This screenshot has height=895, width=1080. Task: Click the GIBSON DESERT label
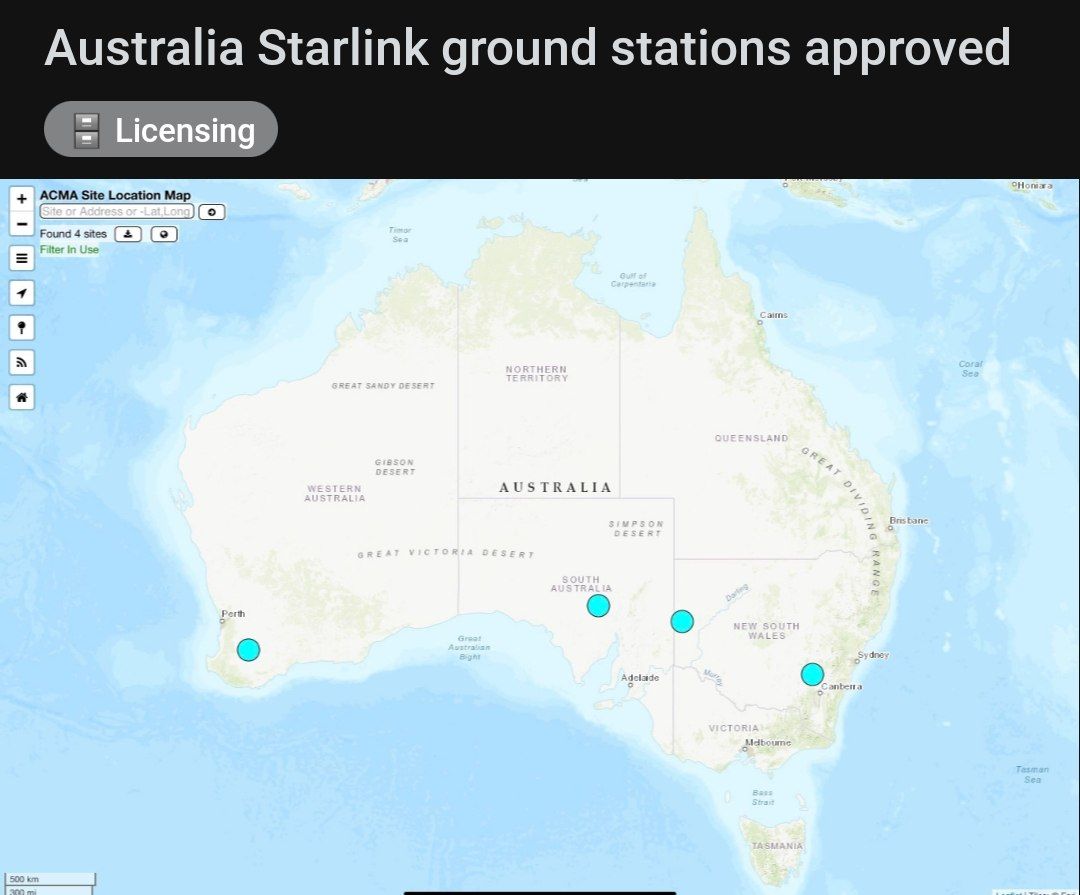click(395, 467)
